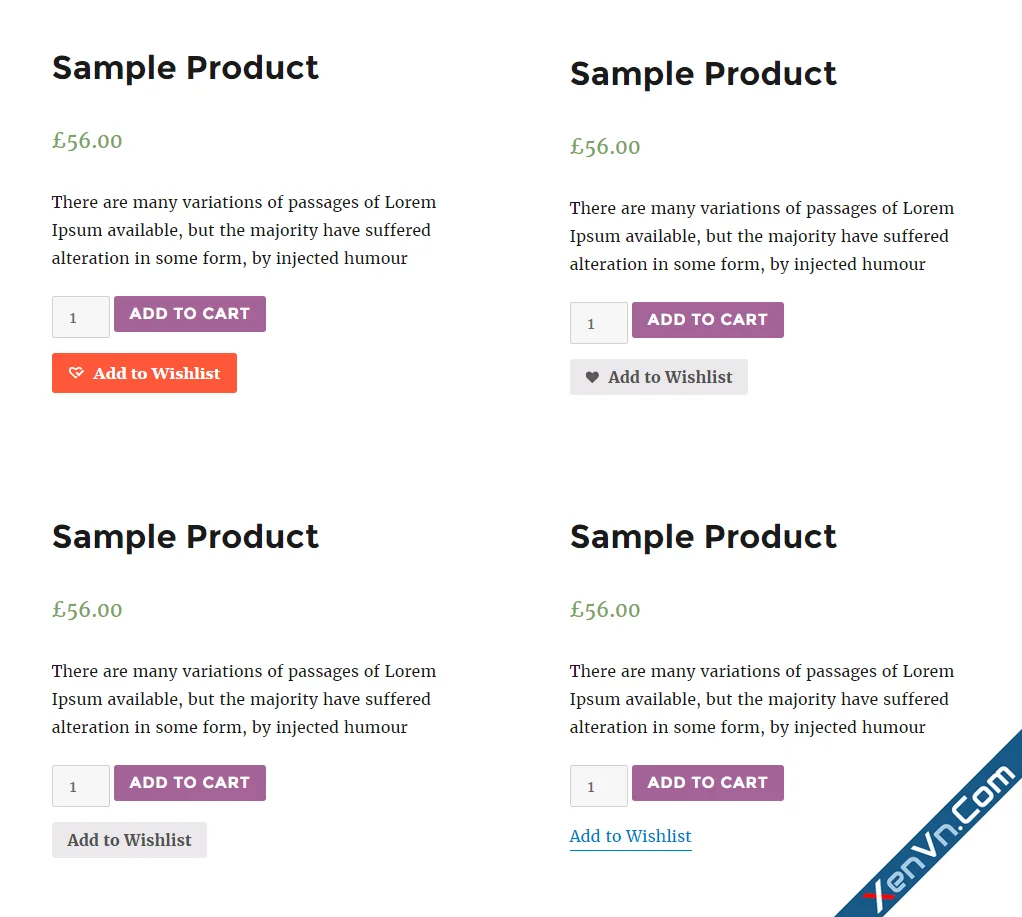The width and height of the screenshot is (1022, 917).
Task: Open the top-left 'Sample Product' title link
Action: click(x=185, y=68)
